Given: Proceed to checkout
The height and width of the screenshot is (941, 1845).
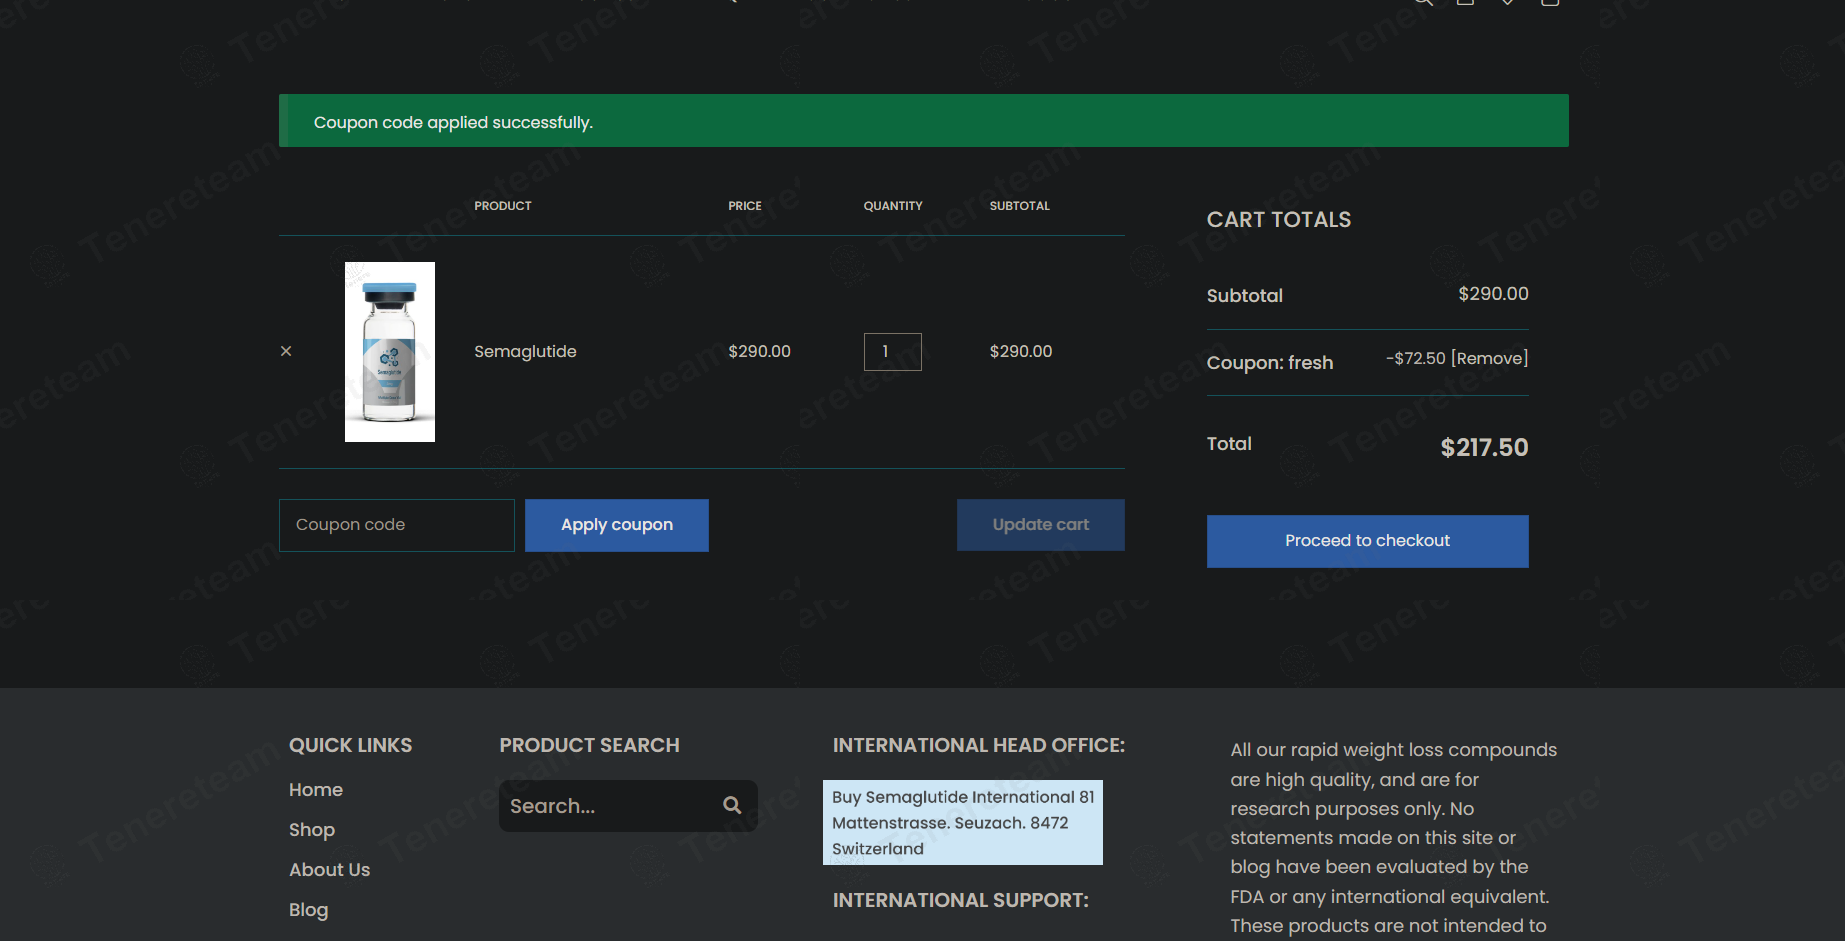Looking at the screenshot, I should (1367, 541).
